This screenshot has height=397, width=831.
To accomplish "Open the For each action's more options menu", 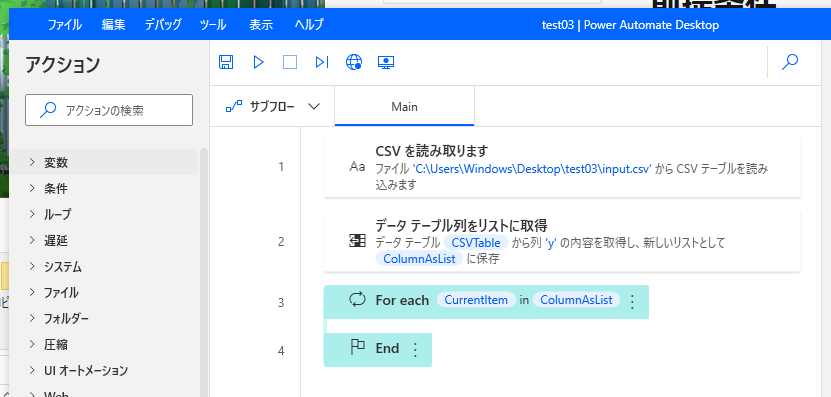I will coord(631,302).
